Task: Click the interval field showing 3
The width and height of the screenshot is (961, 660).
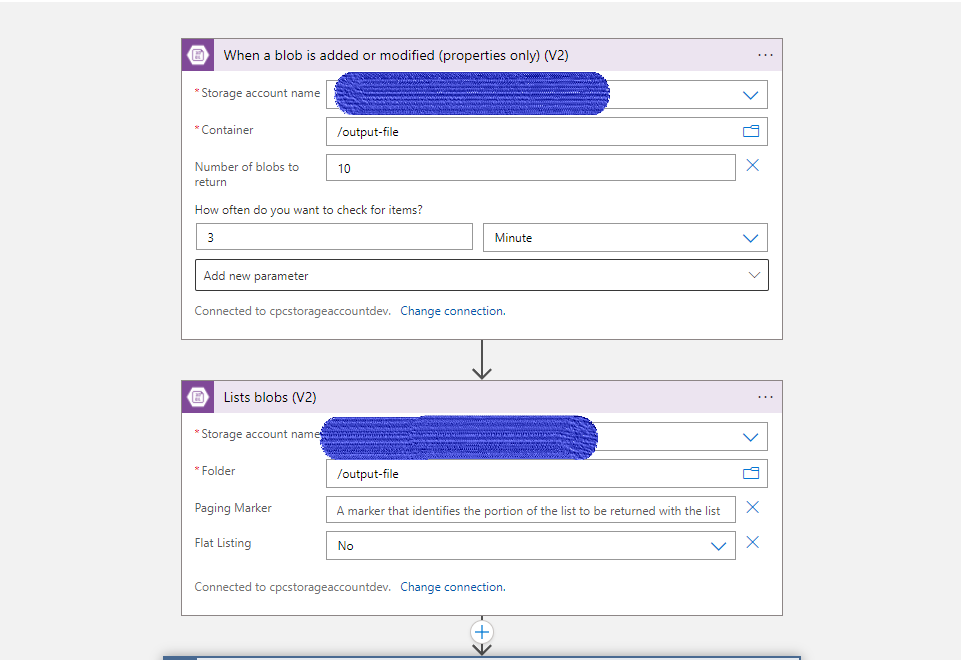Action: (334, 237)
